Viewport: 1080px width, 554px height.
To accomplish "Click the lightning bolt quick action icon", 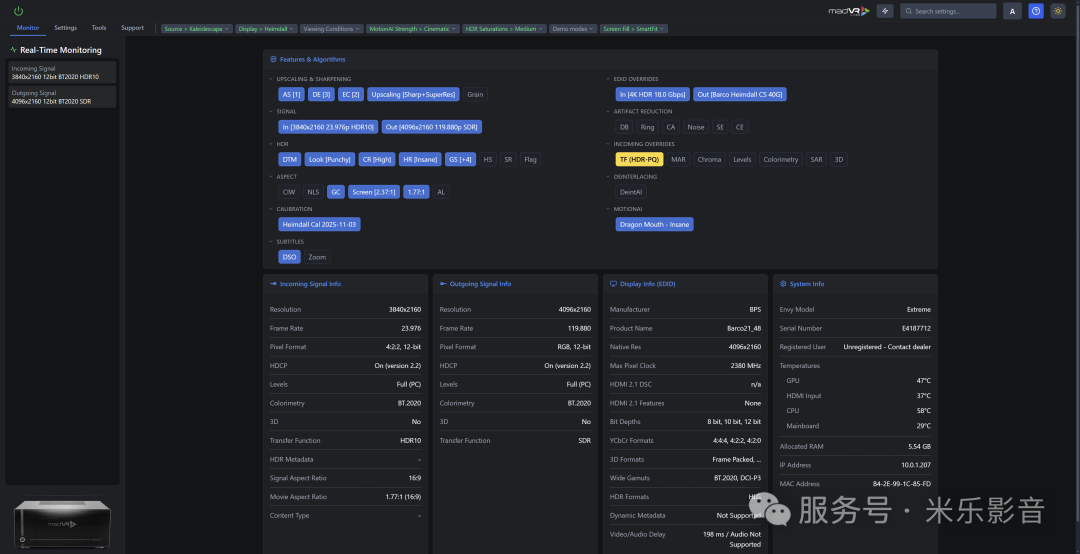I will (885, 11).
